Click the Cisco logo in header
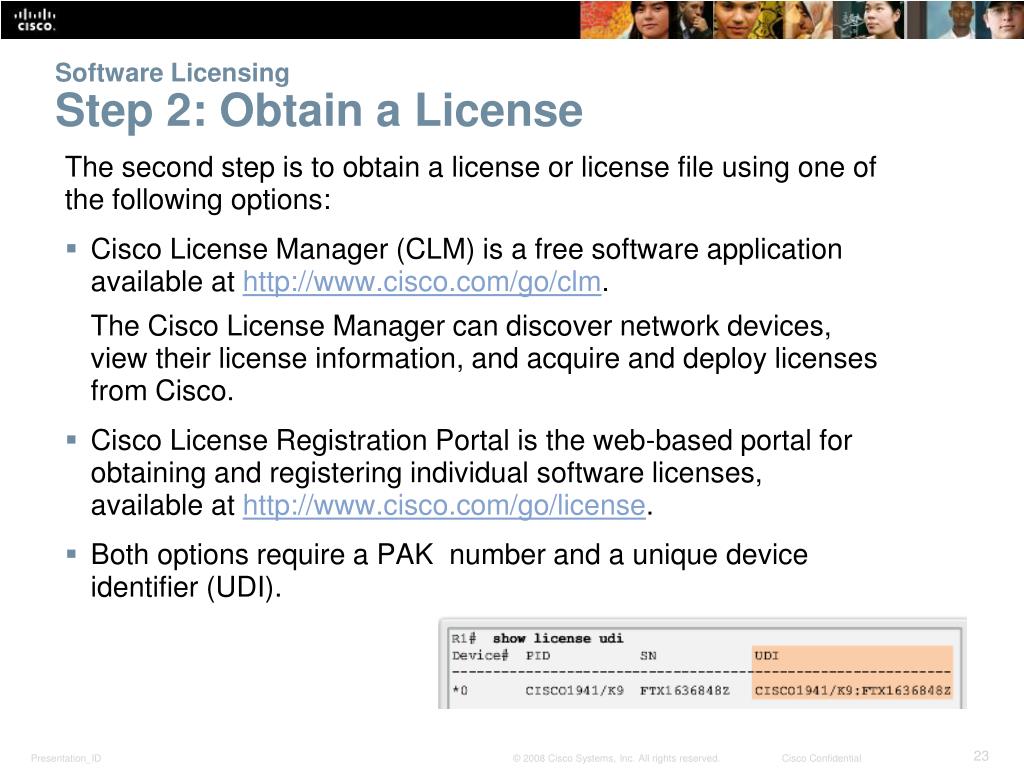 click(x=35, y=20)
